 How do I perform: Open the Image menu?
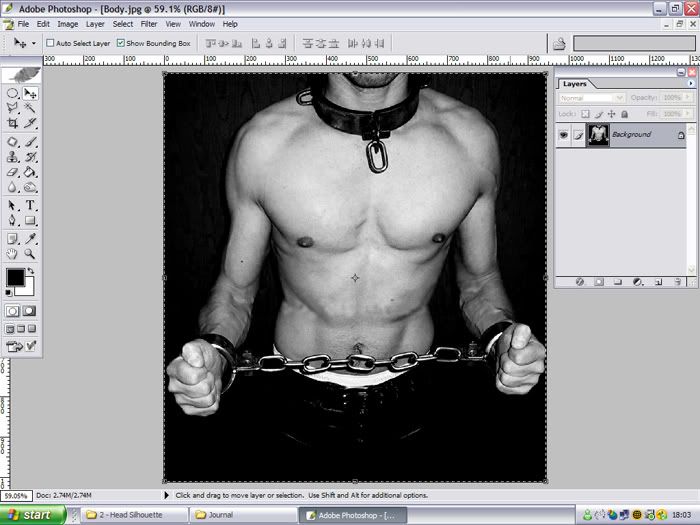tap(67, 24)
